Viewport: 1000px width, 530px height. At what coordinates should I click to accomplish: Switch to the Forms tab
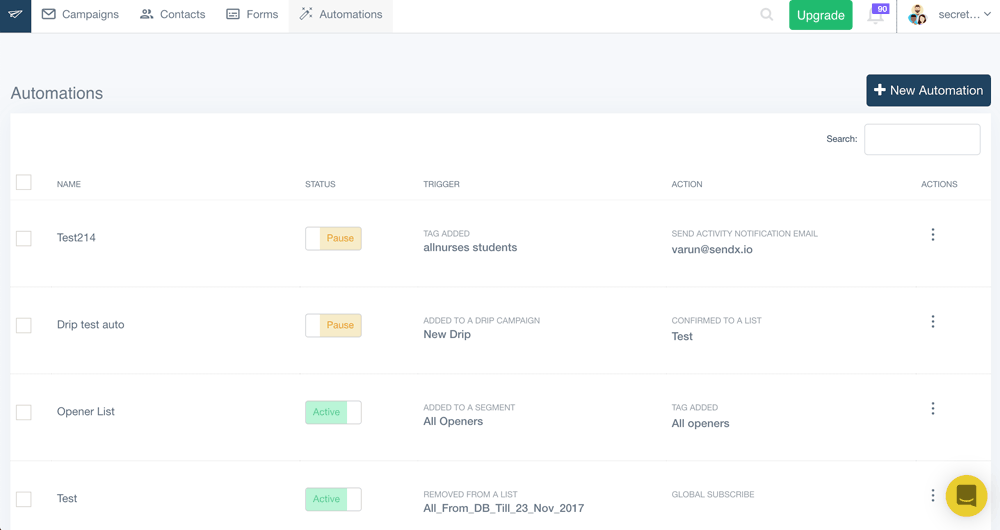252,15
